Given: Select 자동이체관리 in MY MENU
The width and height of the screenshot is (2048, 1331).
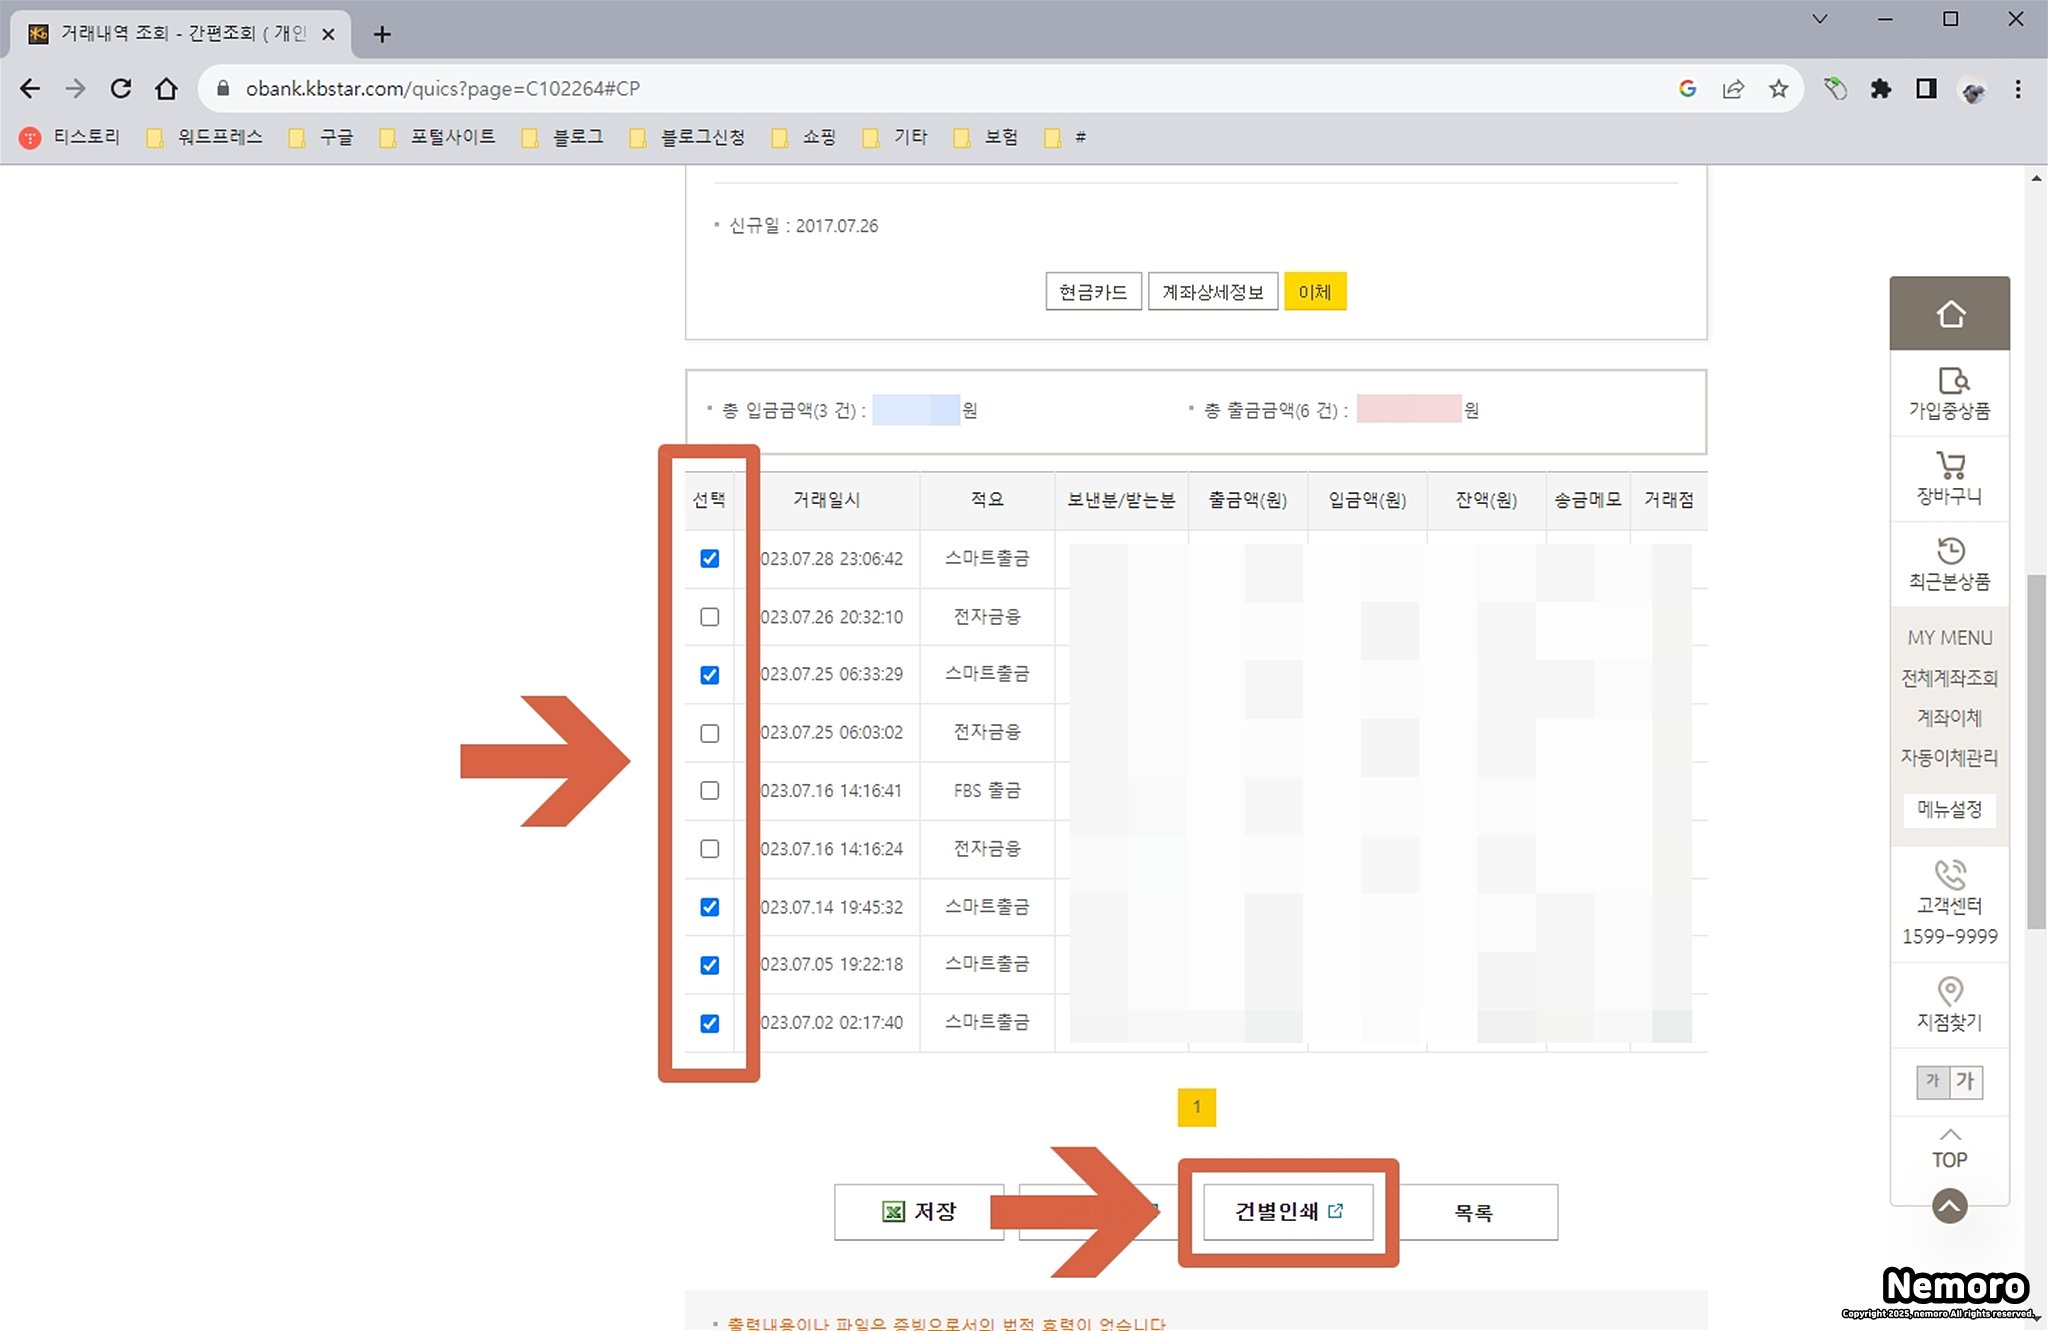Looking at the screenshot, I should tap(1949, 758).
